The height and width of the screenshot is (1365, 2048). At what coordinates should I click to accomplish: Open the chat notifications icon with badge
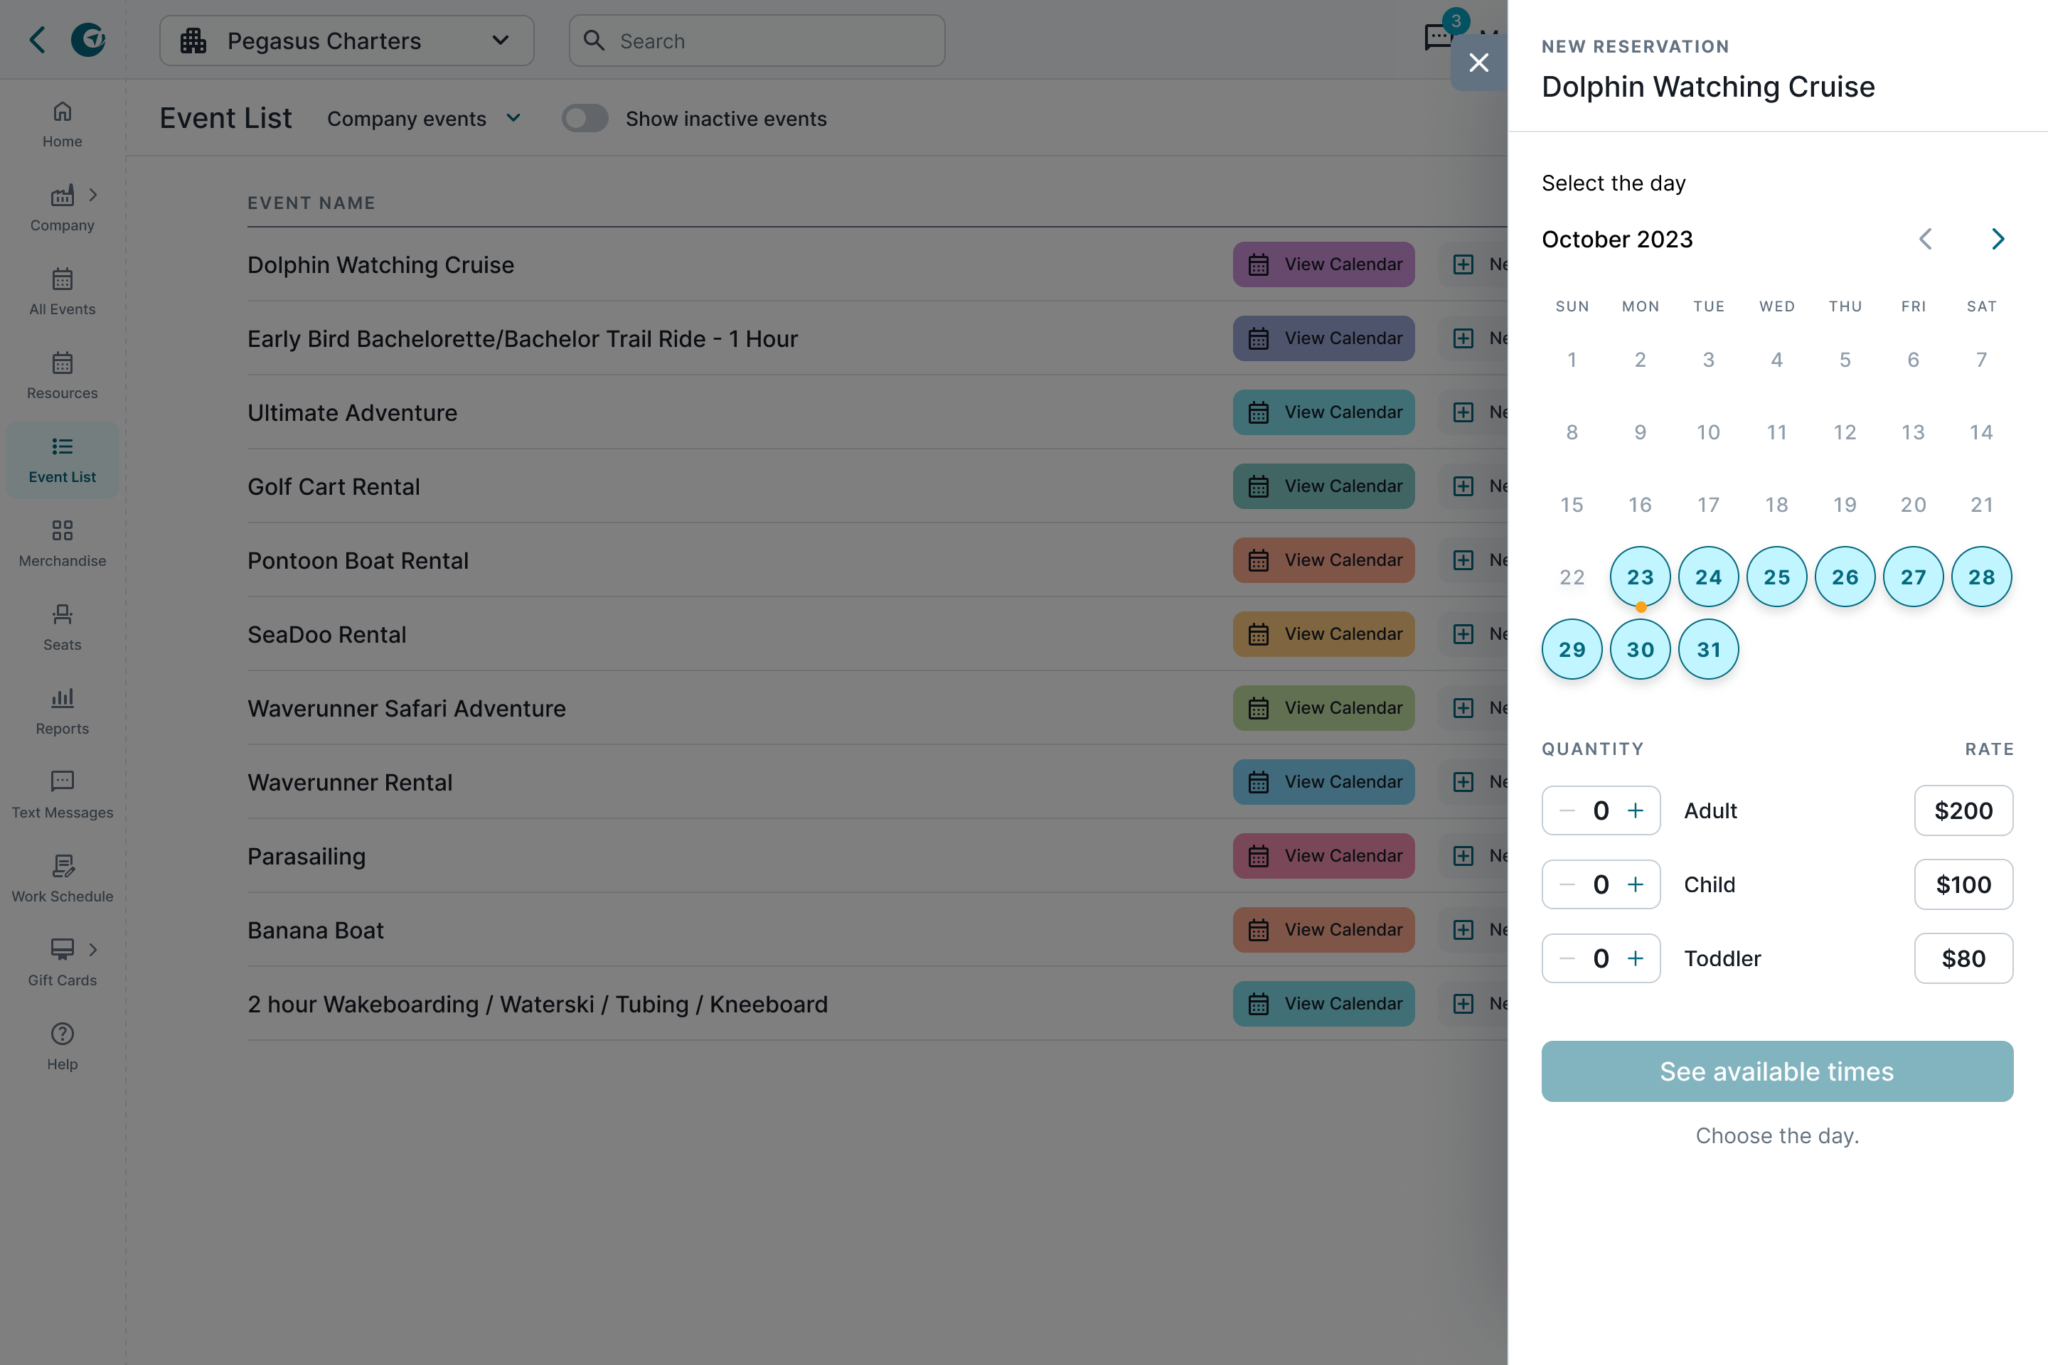[1437, 37]
